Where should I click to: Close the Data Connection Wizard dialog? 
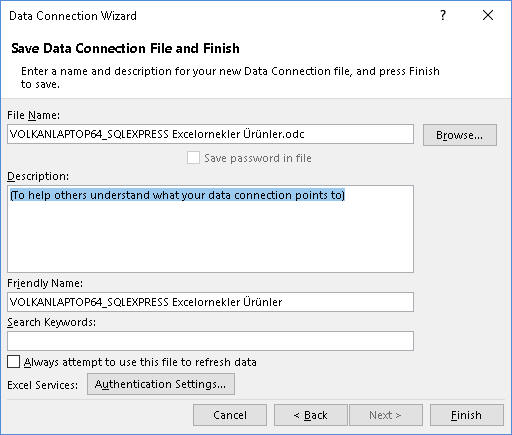pos(488,15)
